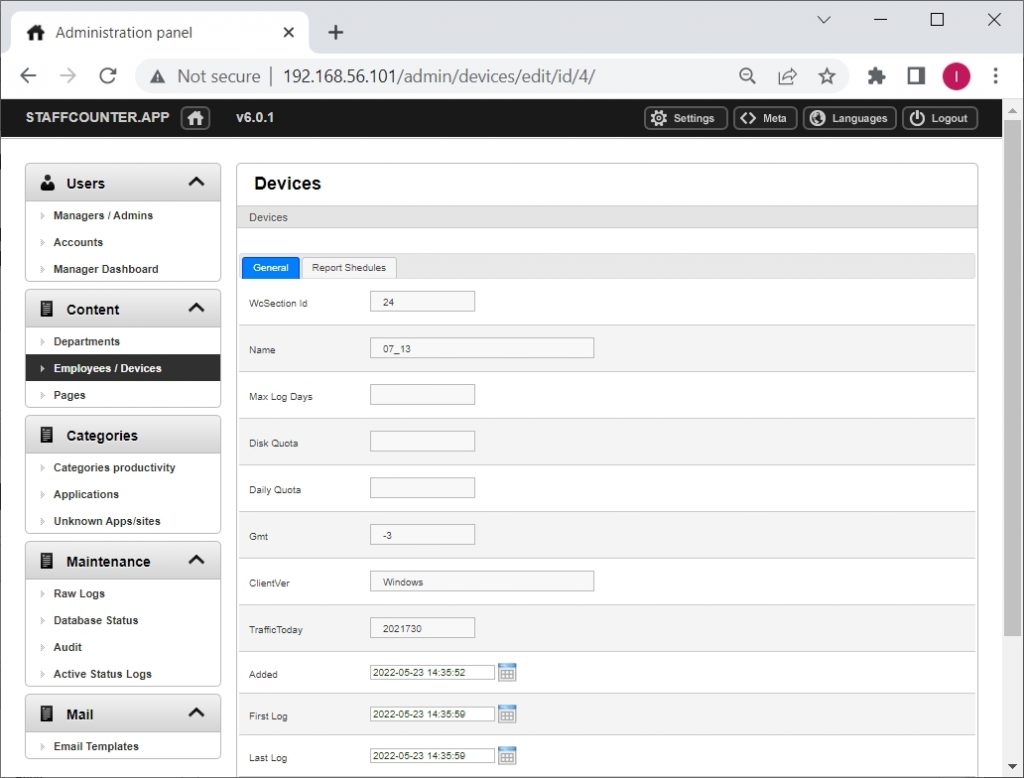Focus the Daily Quota field
The image size is (1024, 778).
pyautogui.click(x=423, y=488)
